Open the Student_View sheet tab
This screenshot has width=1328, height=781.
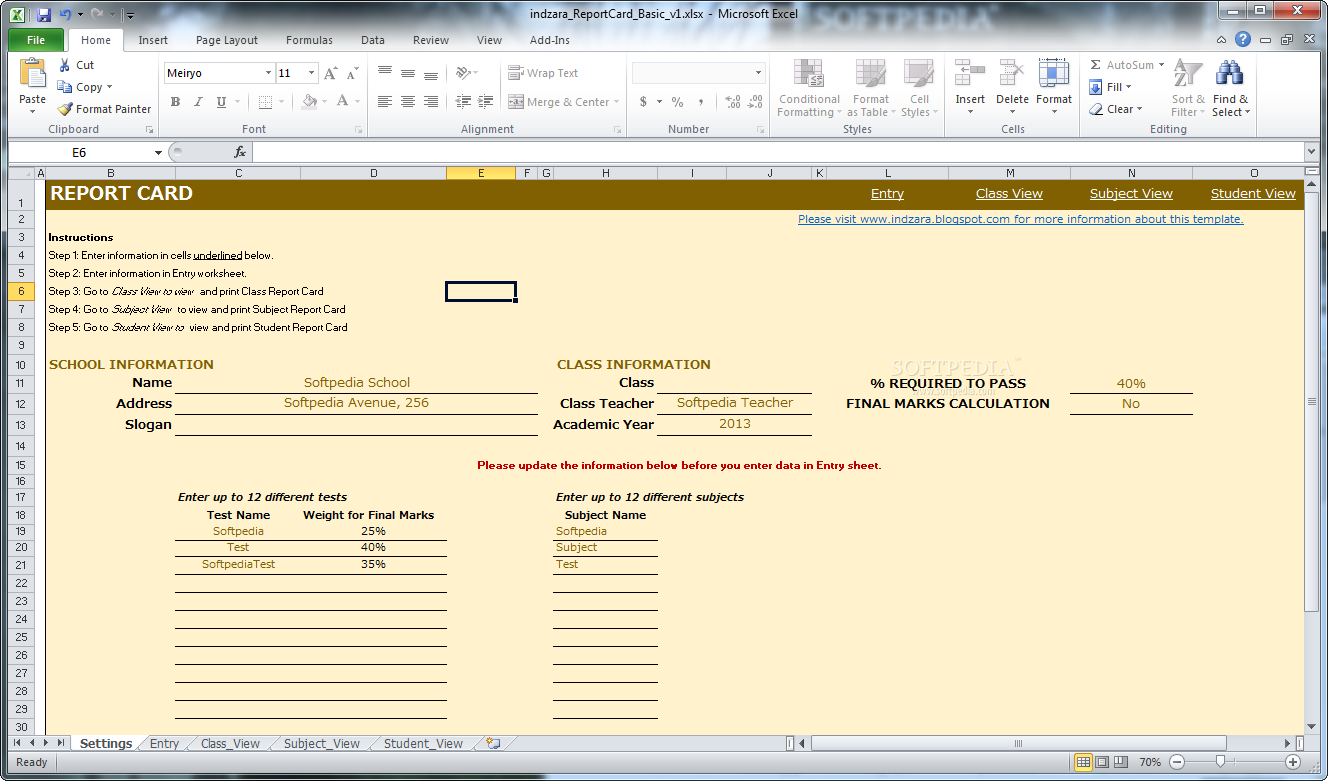423,743
